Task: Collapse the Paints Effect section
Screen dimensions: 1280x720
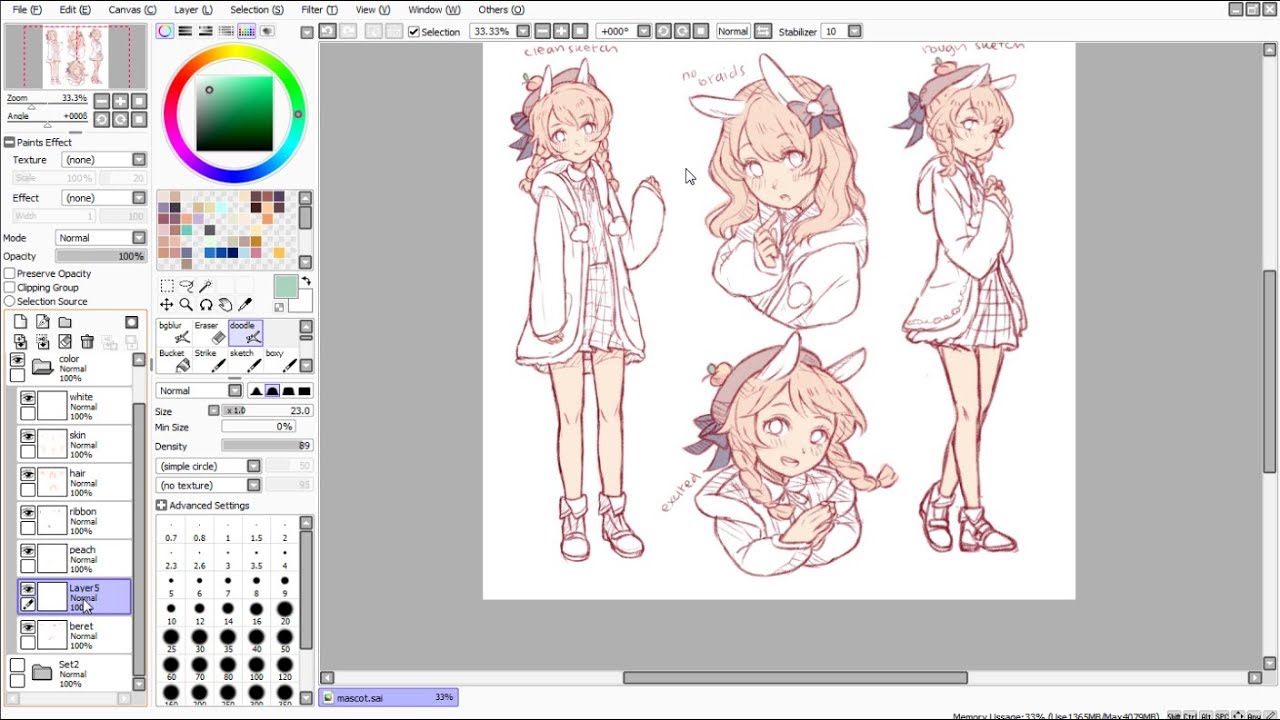Action: click(x=9, y=143)
